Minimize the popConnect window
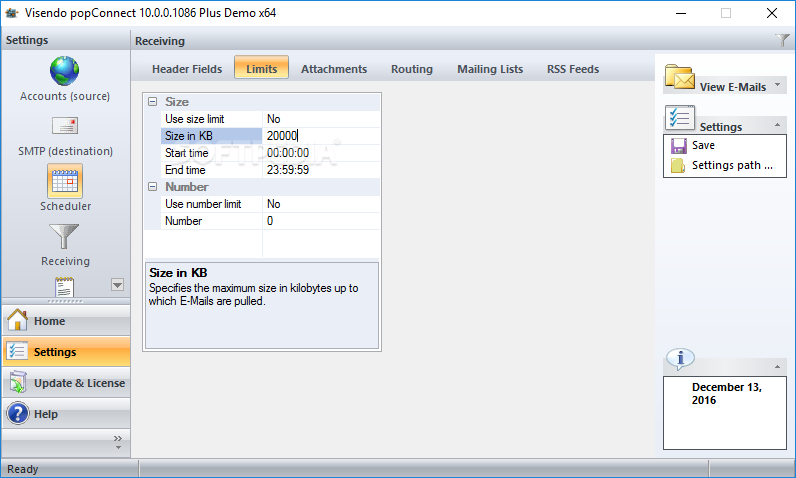This screenshot has height=478, width=796. 681,13
